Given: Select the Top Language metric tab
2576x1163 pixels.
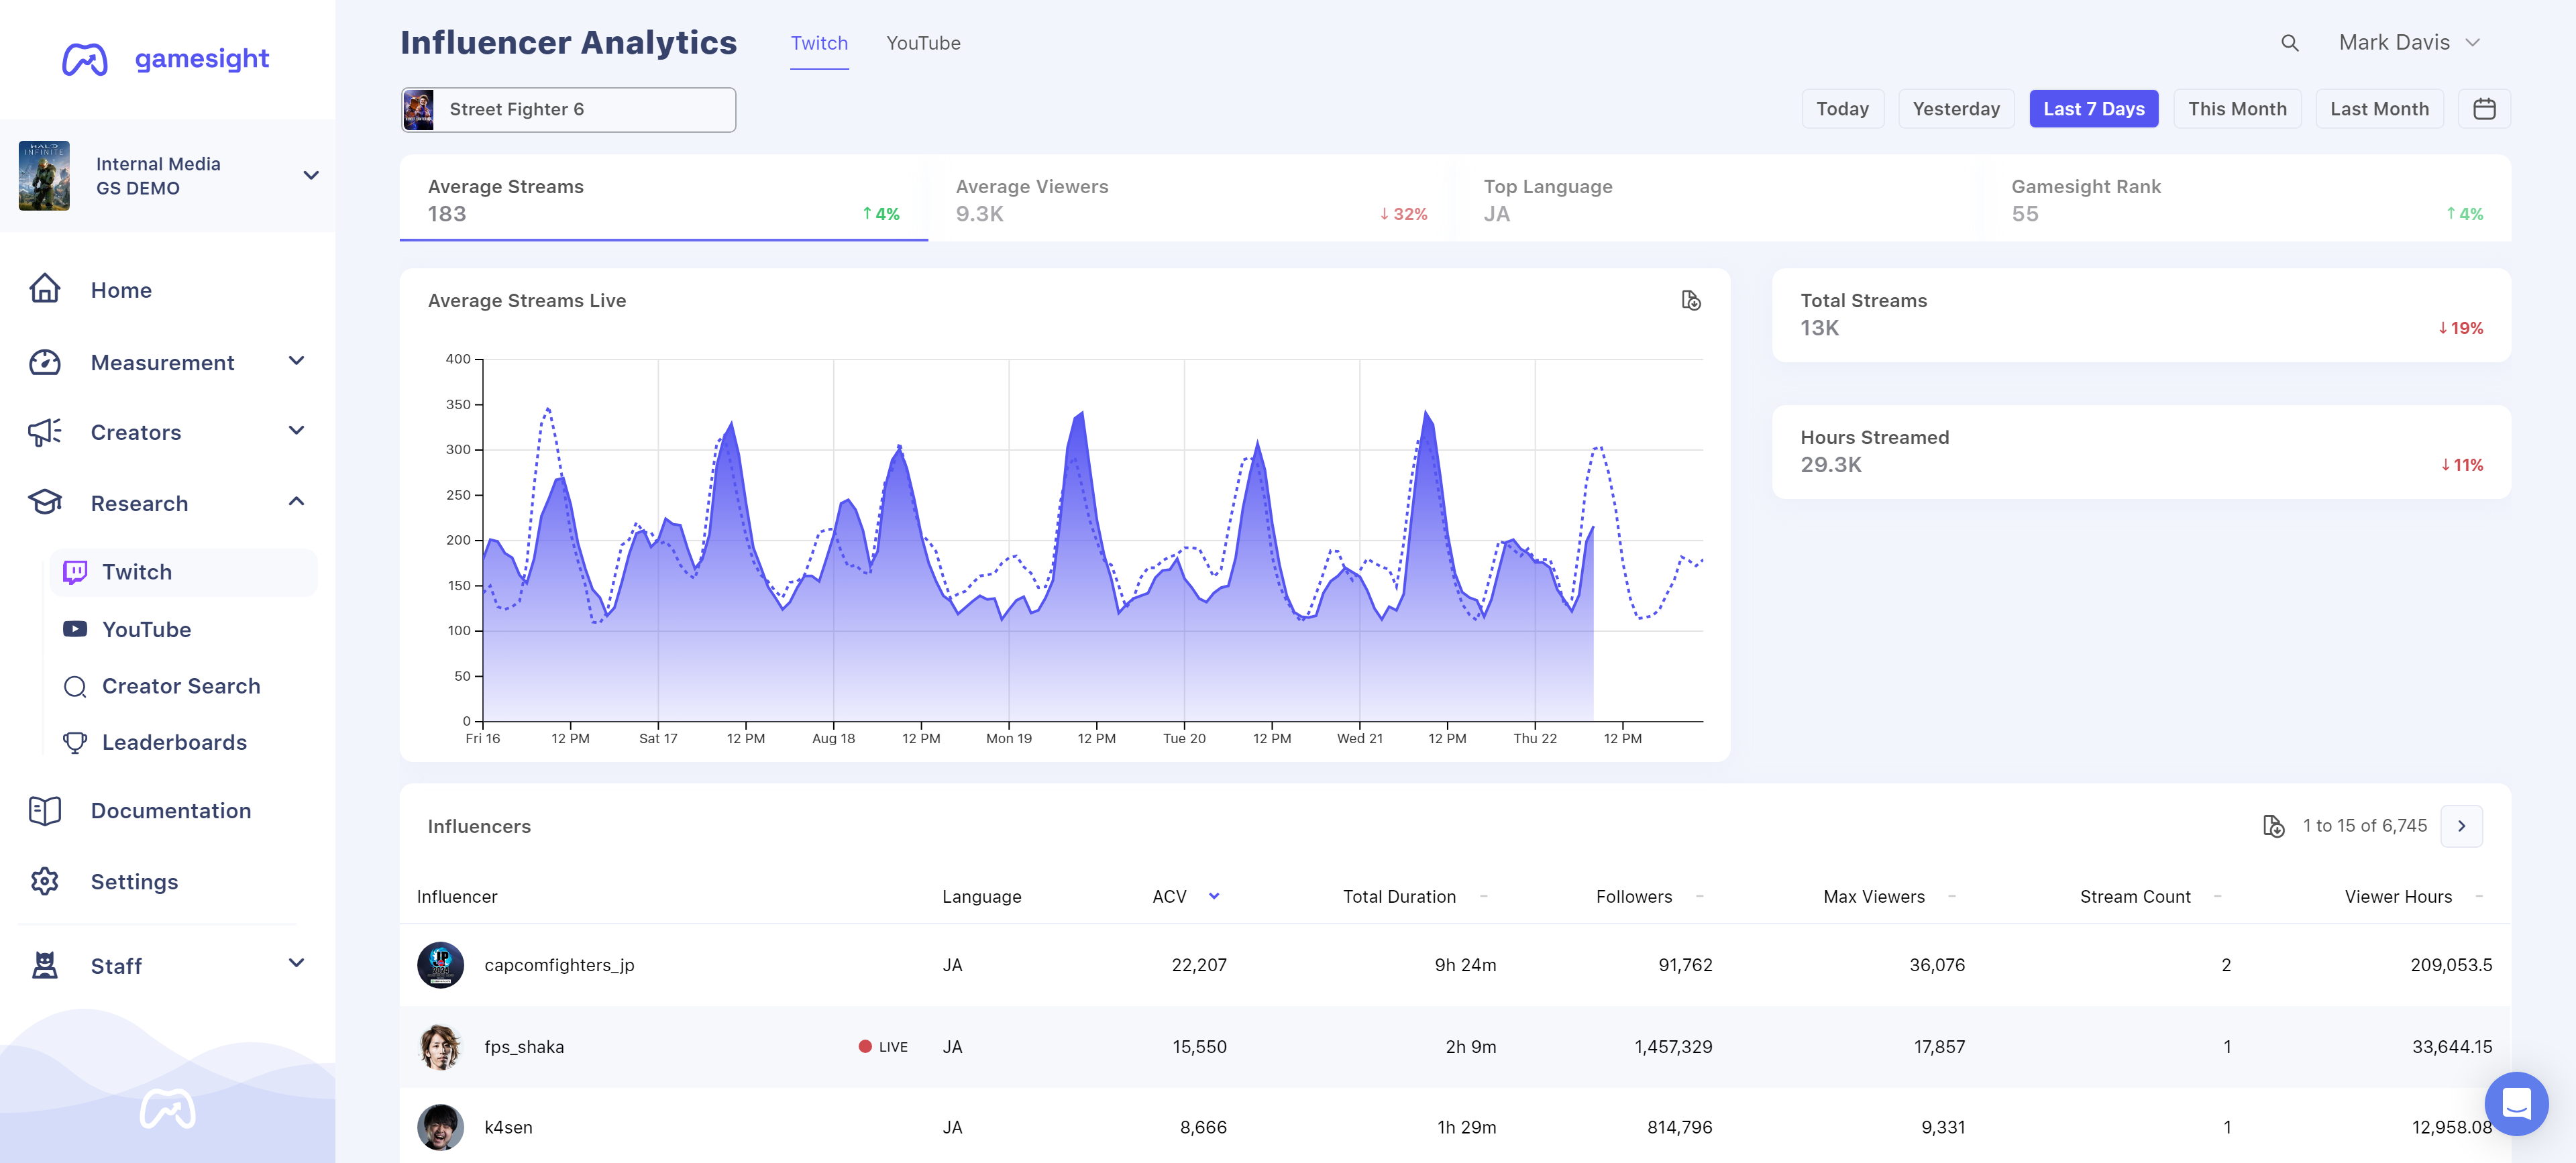Looking at the screenshot, I should (1719, 199).
